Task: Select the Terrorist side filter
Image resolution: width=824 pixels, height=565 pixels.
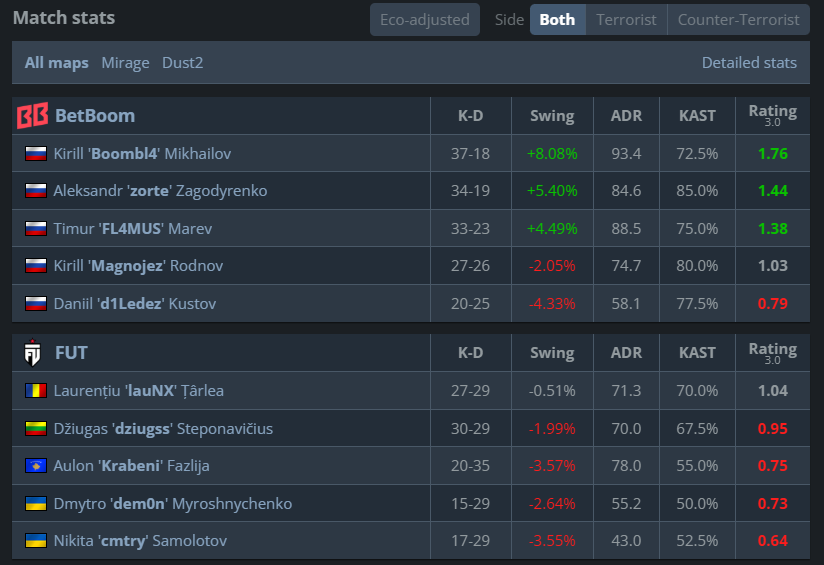Action: click(x=626, y=20)
